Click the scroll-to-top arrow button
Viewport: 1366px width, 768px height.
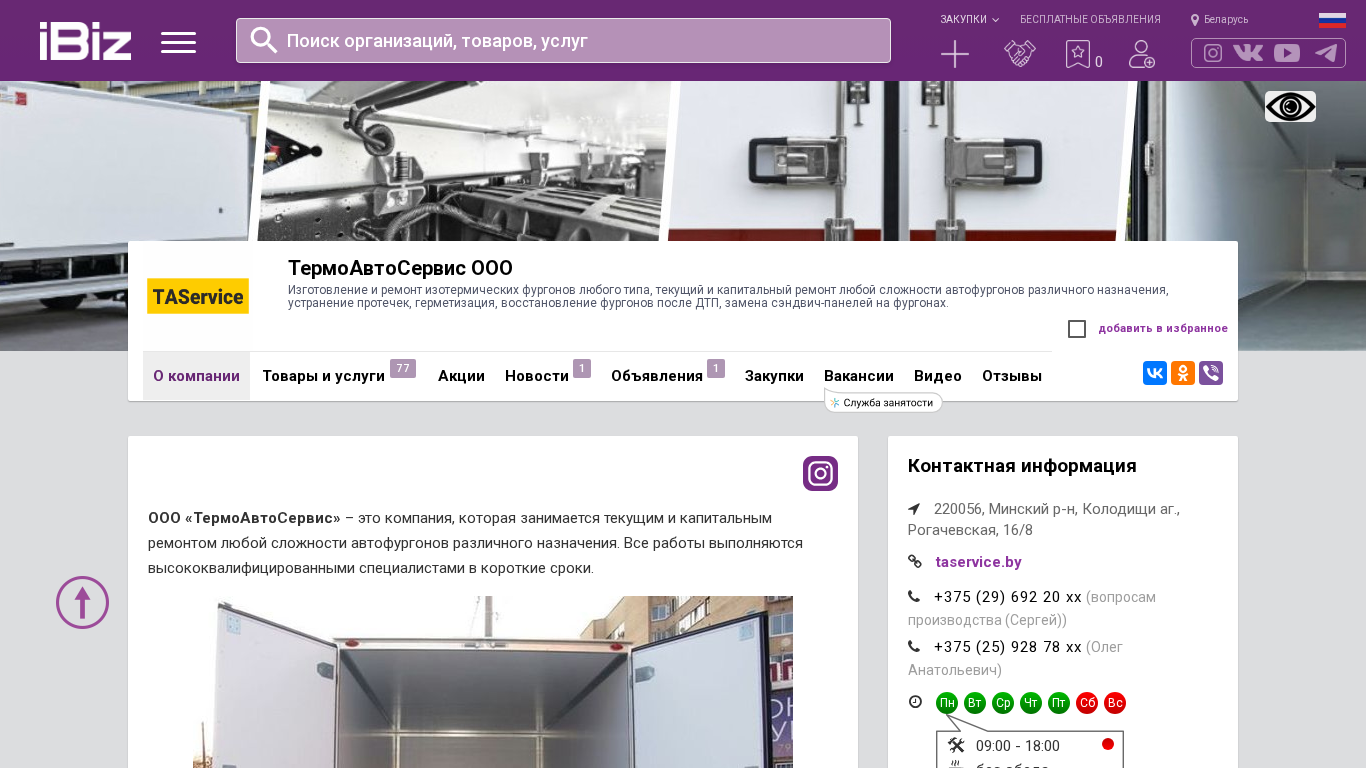(82, 602)
